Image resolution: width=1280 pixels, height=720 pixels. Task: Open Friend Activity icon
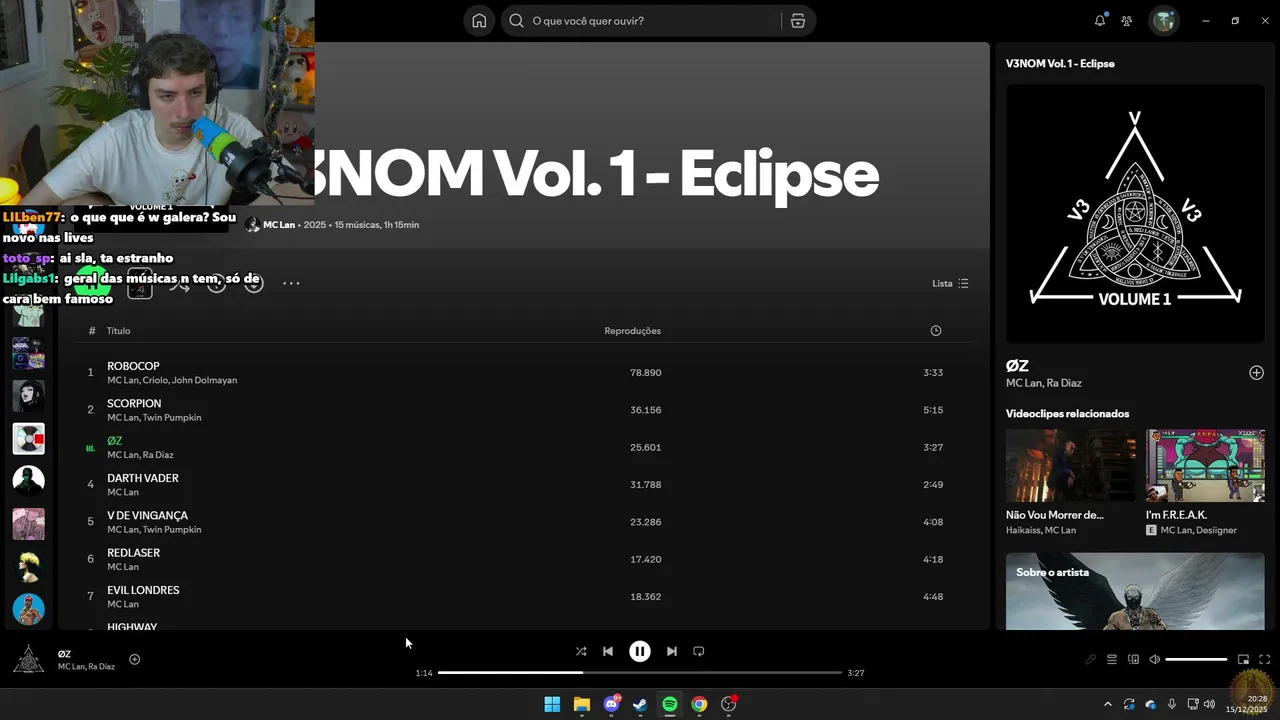click(1127, 21)
